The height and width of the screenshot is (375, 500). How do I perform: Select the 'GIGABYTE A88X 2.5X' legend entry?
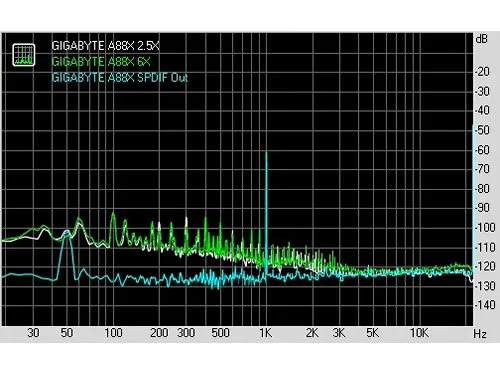[106, 46]
